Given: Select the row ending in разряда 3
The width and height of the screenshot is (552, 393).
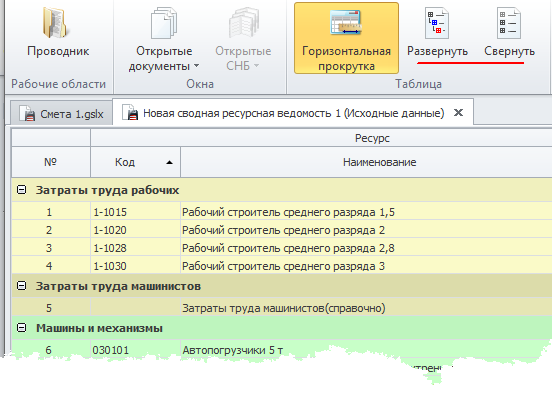Looking at the screenshot, I should tap(366, 266).
